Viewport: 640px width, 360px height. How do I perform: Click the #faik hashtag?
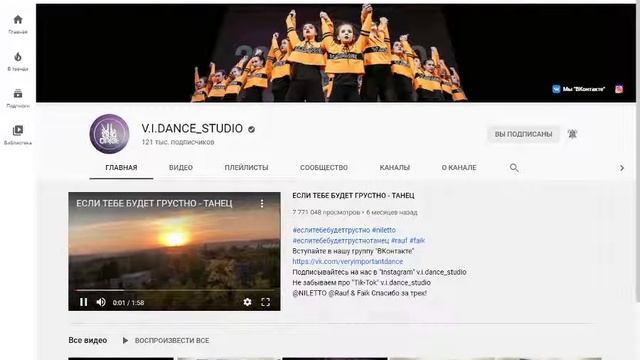click(417, 240)
